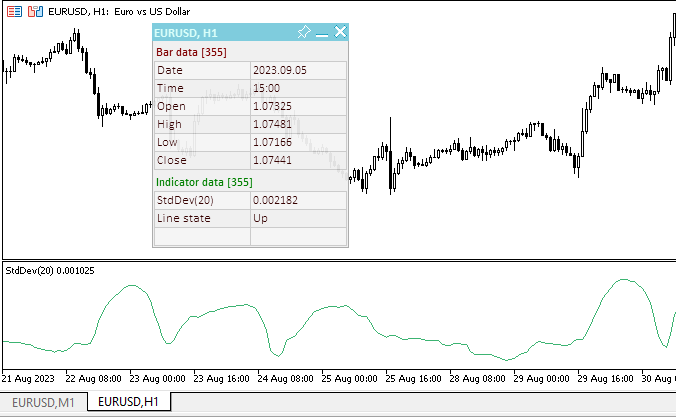Pin the EURUSD, H1 info panel

pyautogui.click(x=304, y=32)
